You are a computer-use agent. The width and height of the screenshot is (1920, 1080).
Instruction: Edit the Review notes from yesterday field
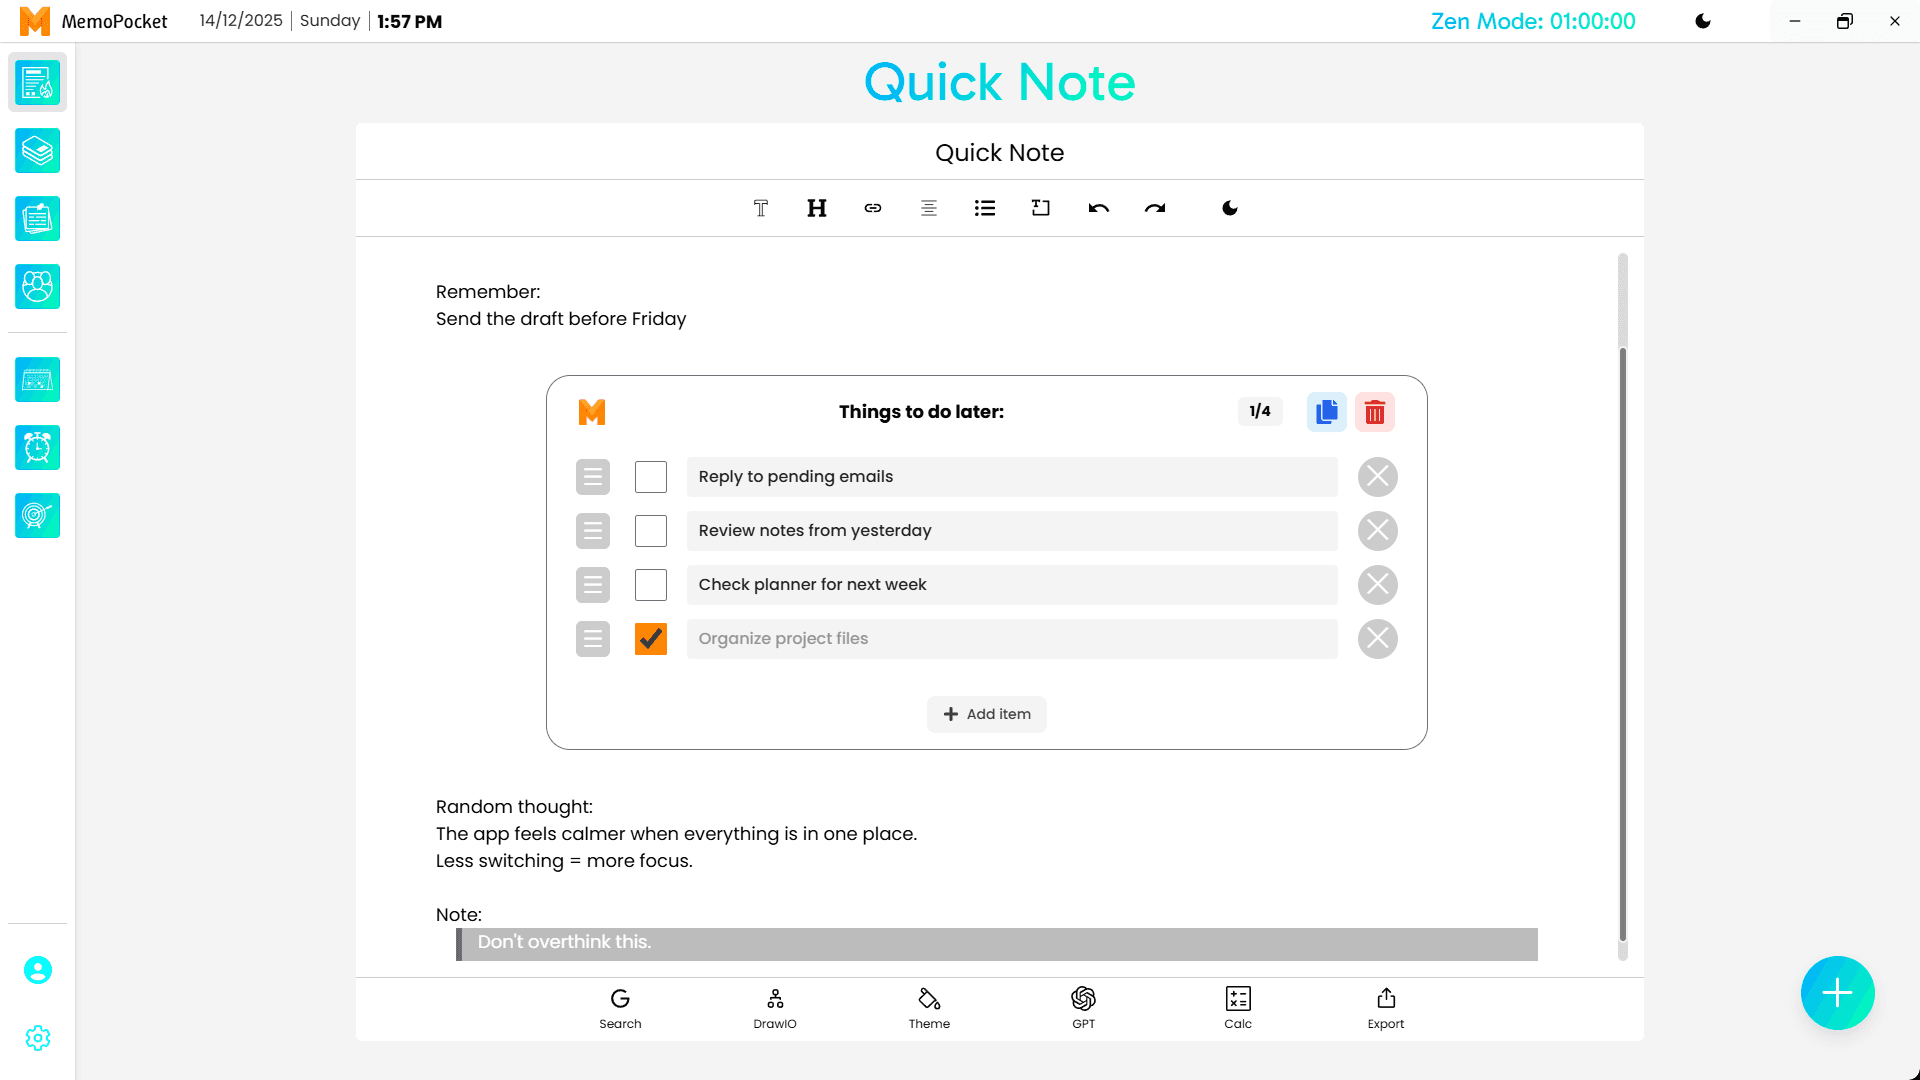click(1012, 531)
